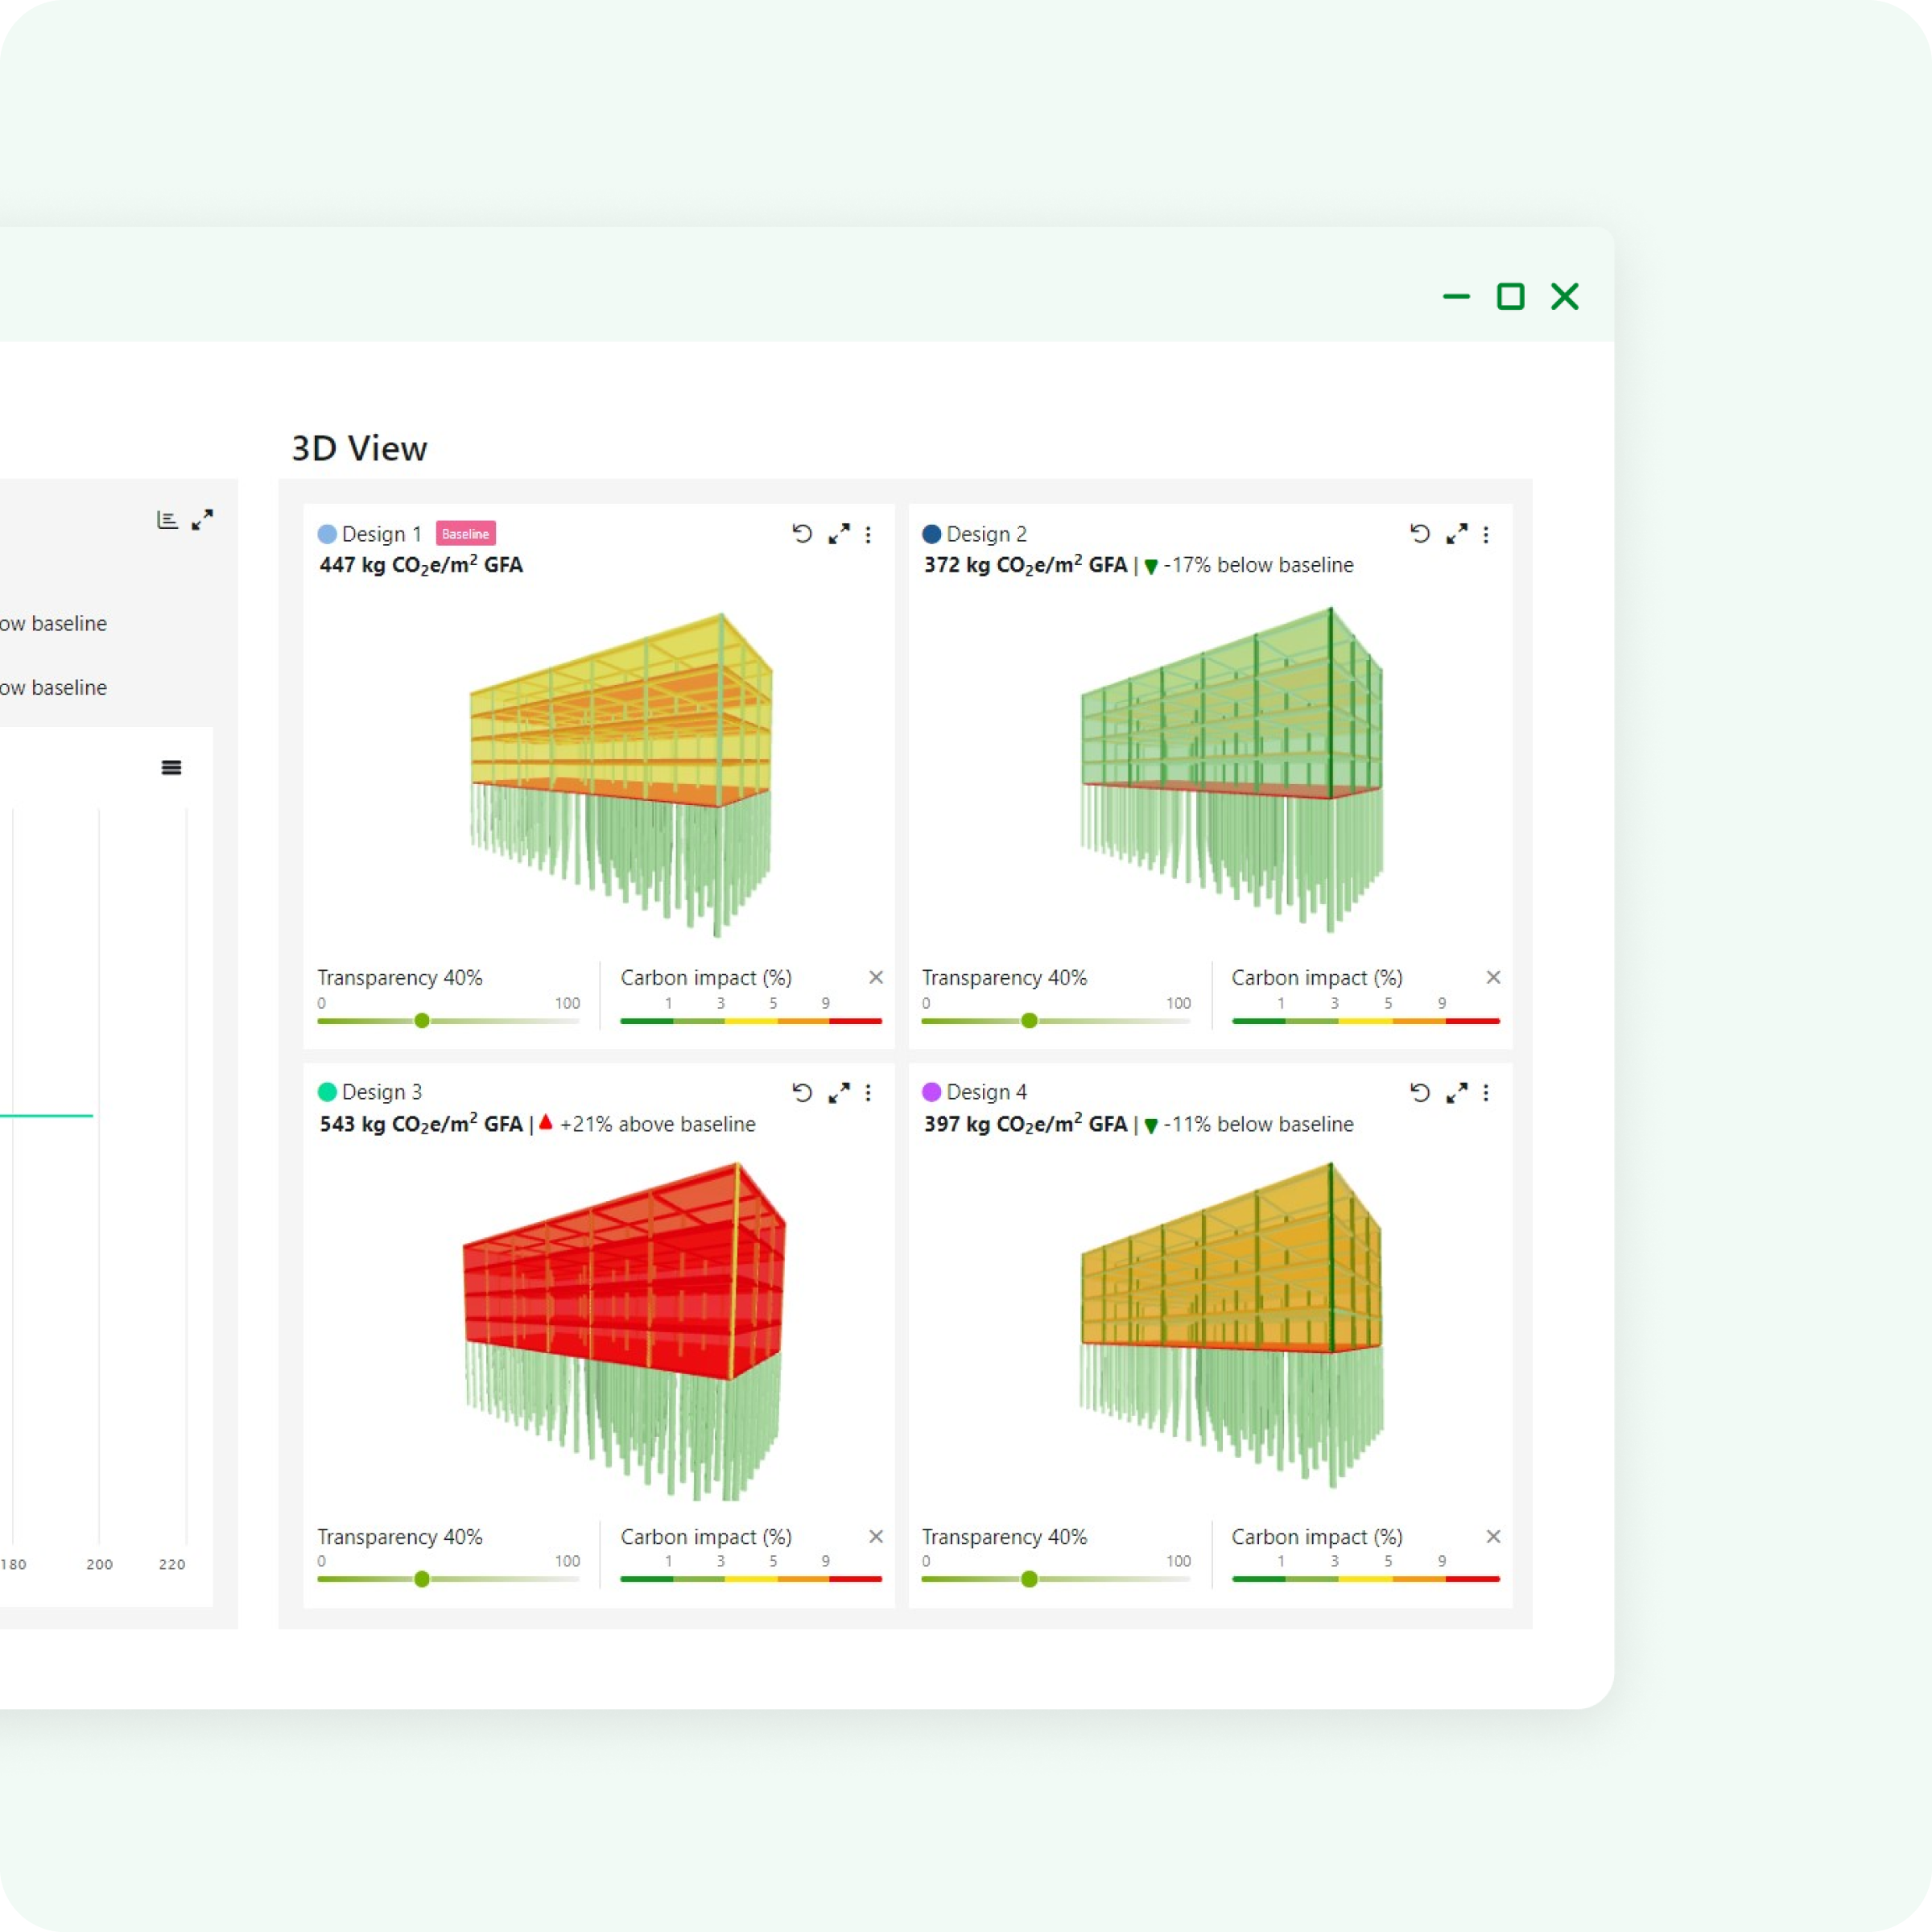Expand Design 1 view to fullscreen
Image resolution: width=1932 pixels, height=1932 pixels.
(x=839, y=534)
